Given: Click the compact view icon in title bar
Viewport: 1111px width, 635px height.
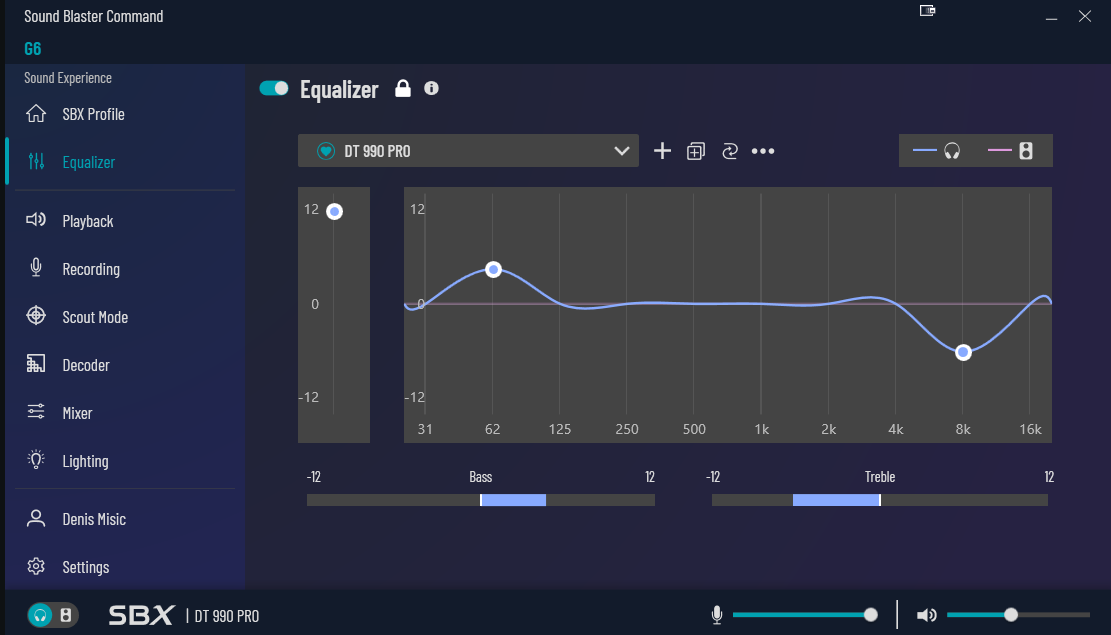Looking at the screenshot, I should (x=927, y=11).
